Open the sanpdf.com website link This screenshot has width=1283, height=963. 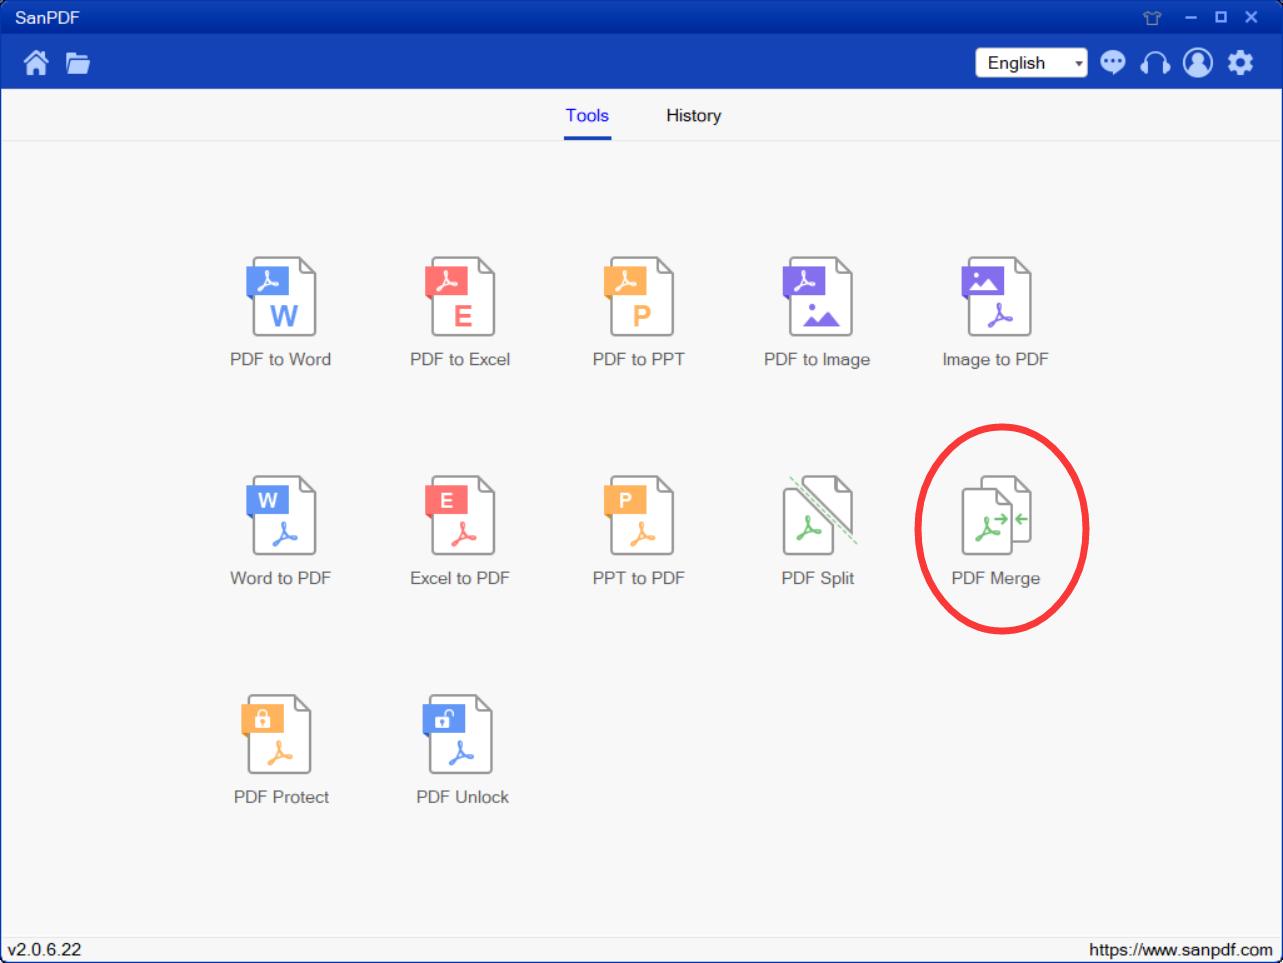(1181, 950)
